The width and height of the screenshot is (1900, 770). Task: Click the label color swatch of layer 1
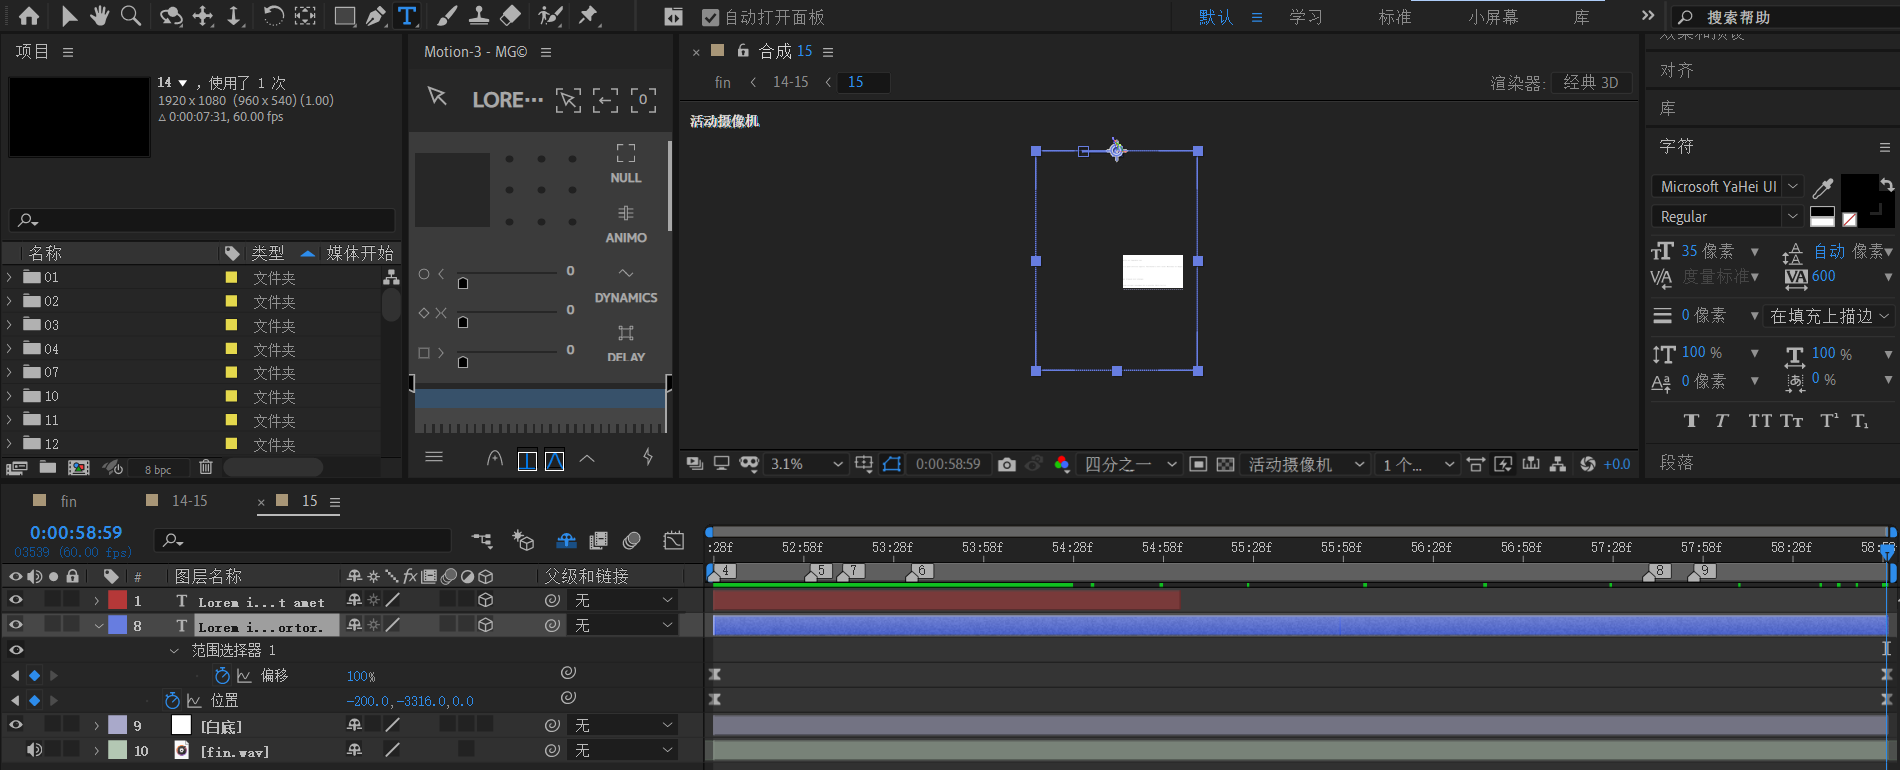pyautogui.click(x=117, y=600)
